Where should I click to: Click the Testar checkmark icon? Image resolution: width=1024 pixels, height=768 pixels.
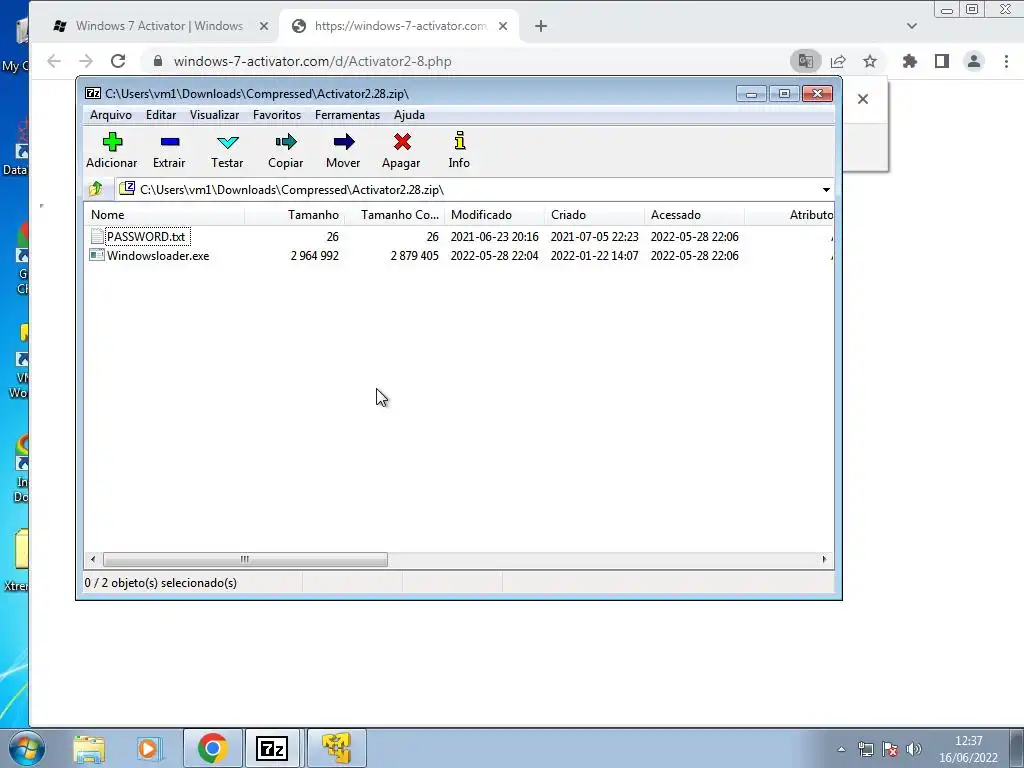tap(227, 142)
